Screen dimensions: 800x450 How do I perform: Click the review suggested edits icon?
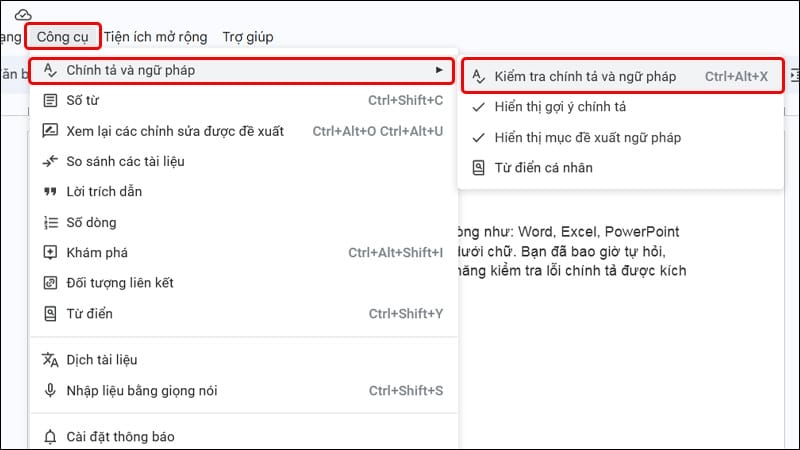[50, 131]
